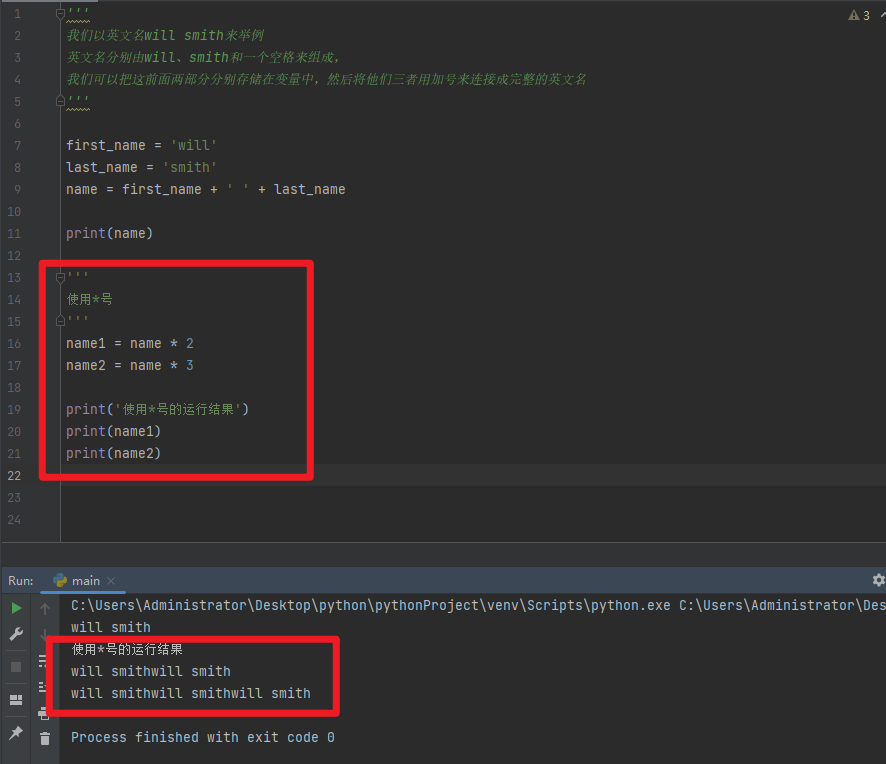
Task: Click last_name variable on line 8
Action: pos(102,168)
